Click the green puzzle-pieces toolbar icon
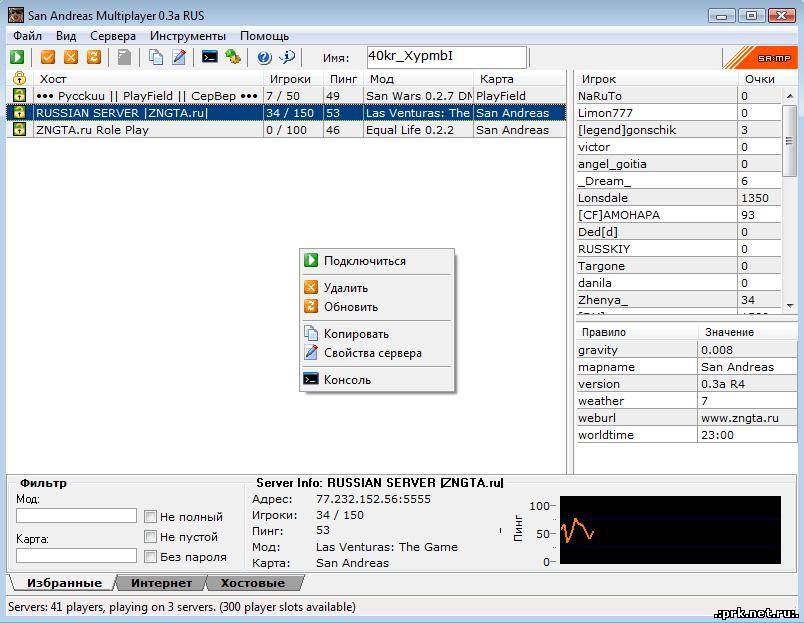This screenshot has width=804, height=623. pyautogui.click(x=233, y=57)
